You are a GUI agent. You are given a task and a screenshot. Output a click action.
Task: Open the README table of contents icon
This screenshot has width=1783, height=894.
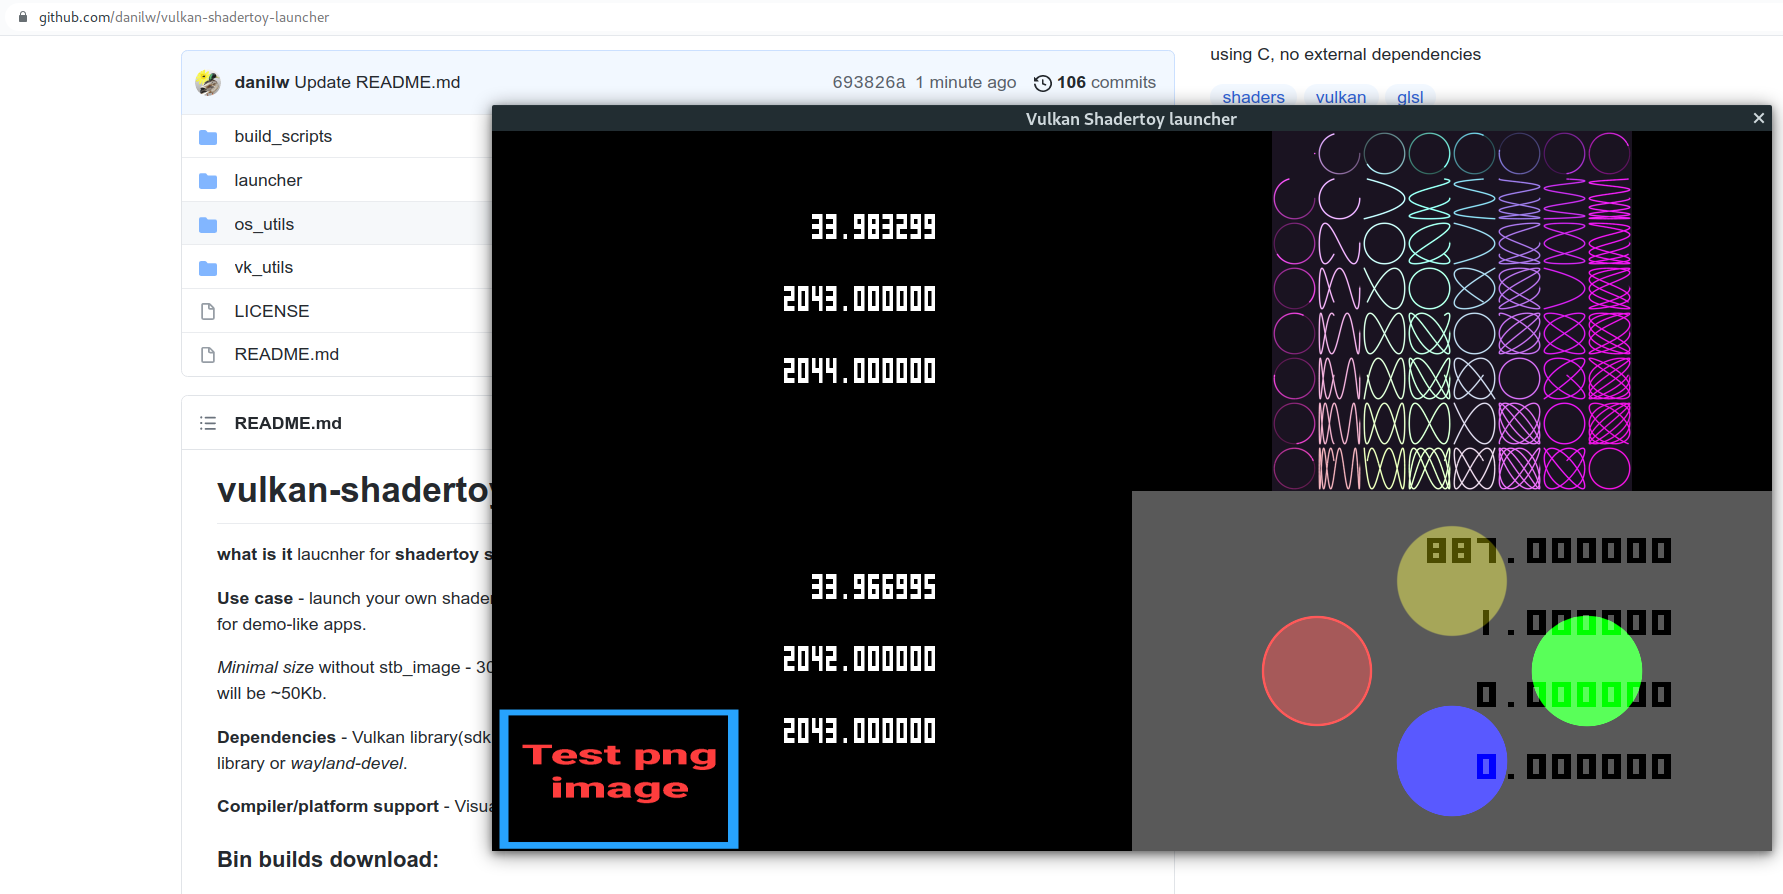[x=208, y=423]
